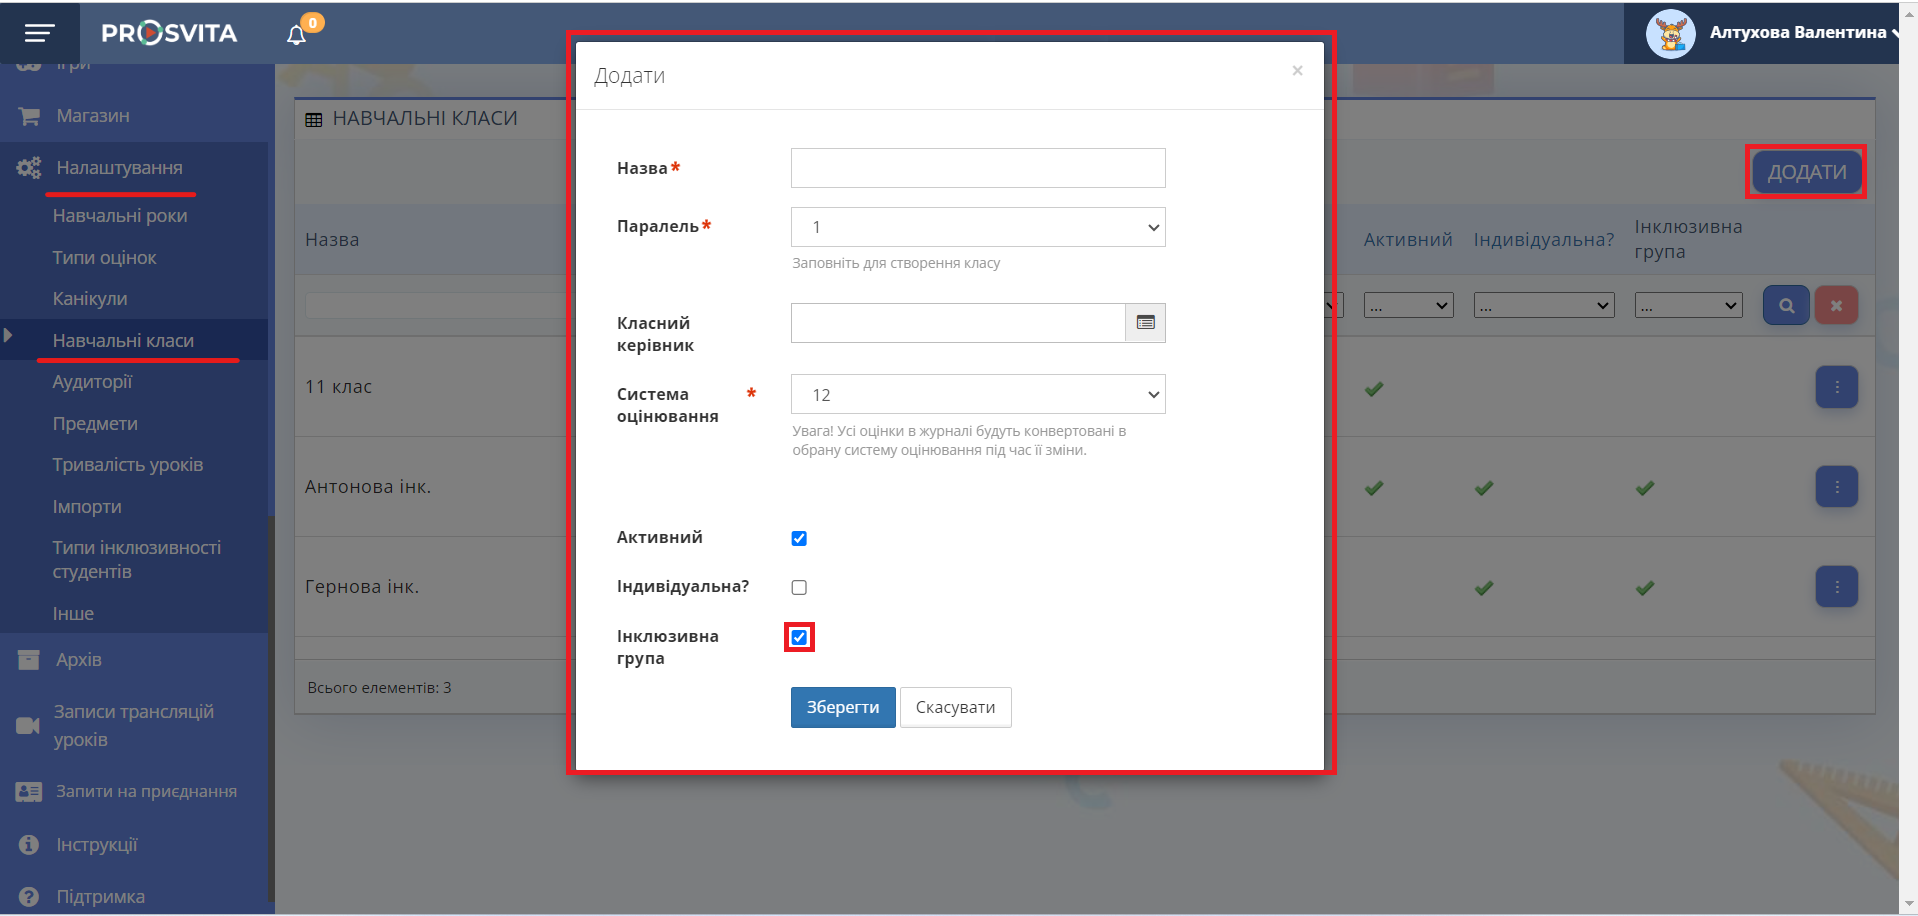Click the Скасувати button
This screenshot has height=916, width=1918.
pos(955,708)
